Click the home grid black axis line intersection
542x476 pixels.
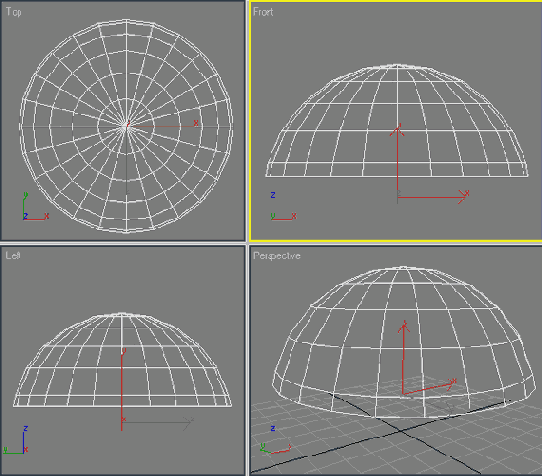(x=400, y=431)
